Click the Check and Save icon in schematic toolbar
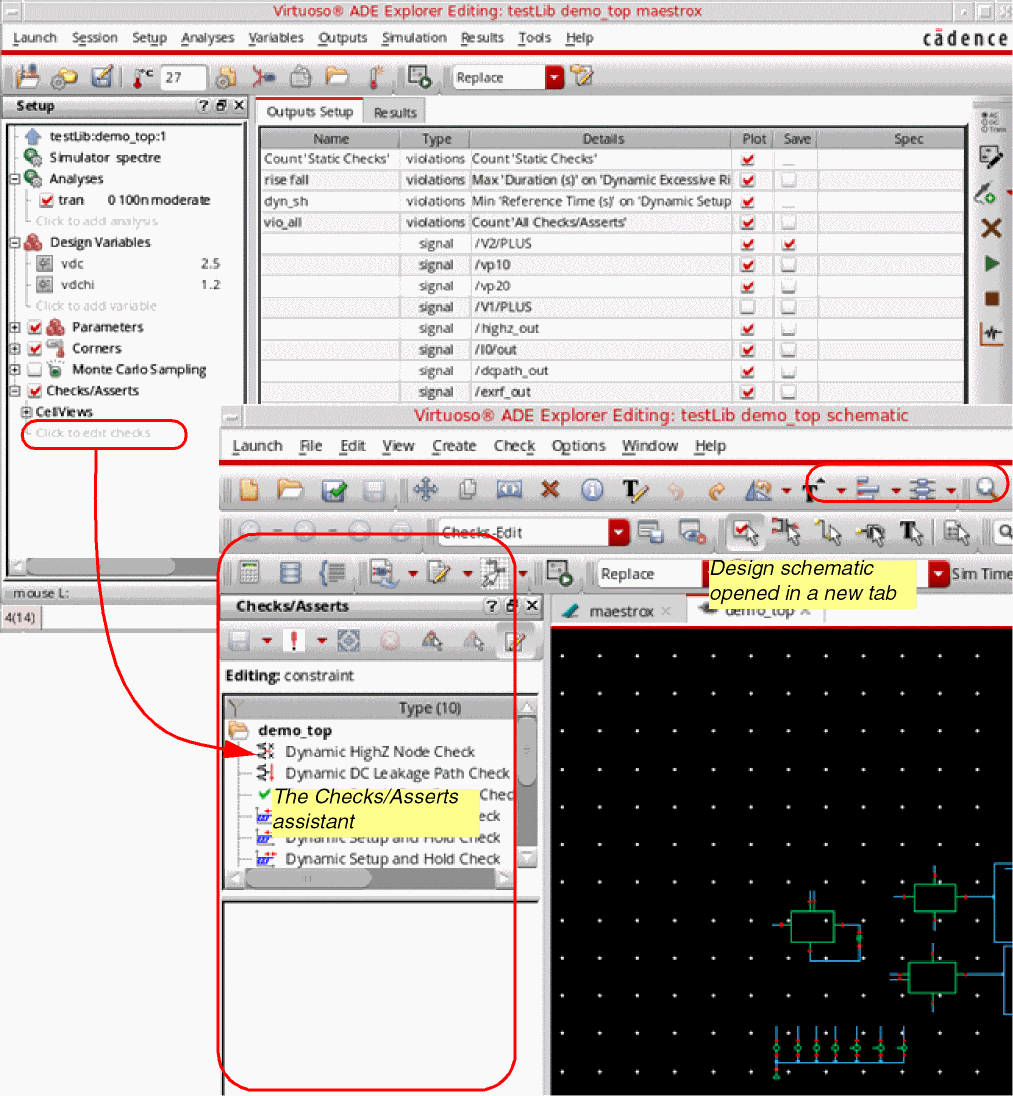The image size is (1013, 1096). pyautogui.click(x=333, y=490)
